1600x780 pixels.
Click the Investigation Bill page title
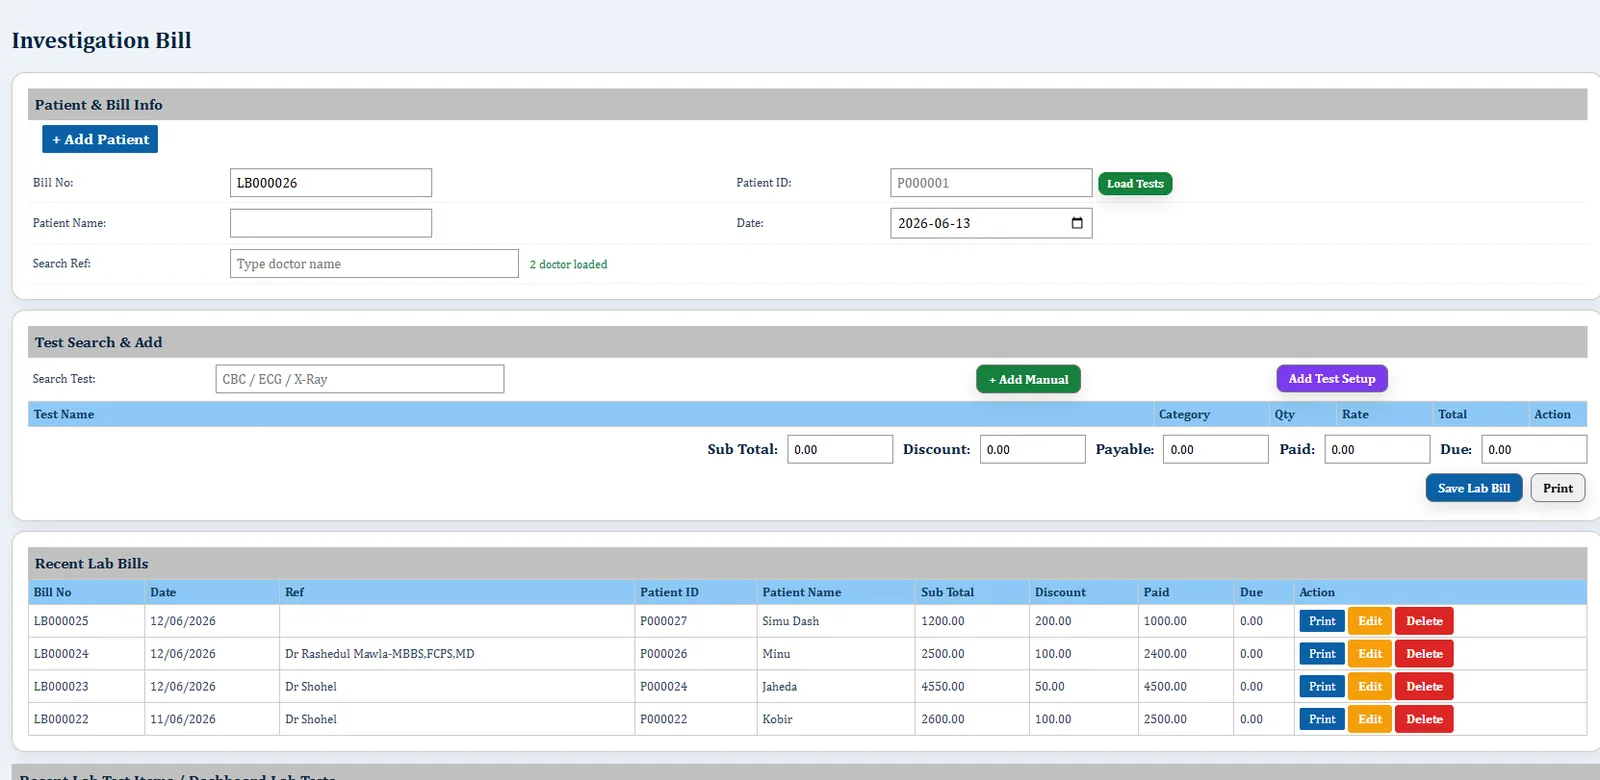click(x=101, y=40)
